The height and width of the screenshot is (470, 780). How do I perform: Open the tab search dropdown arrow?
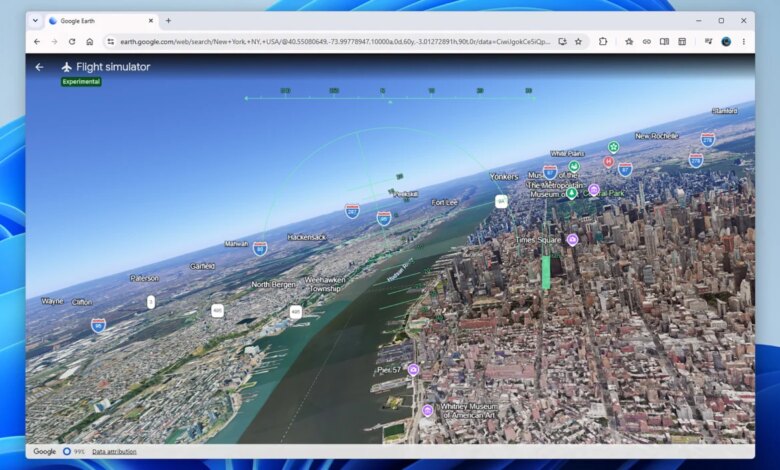coord(35,21)
